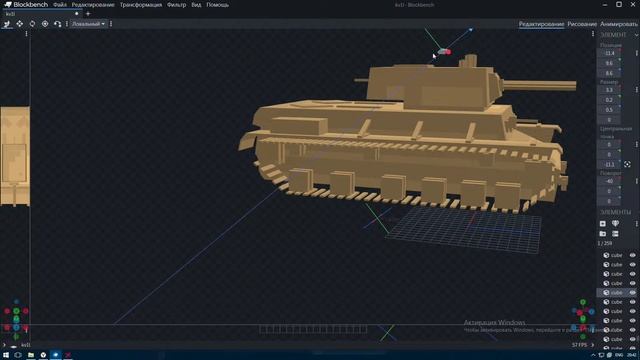Expand chevron at bottom-left status bar
The image size is (640, 360).
(x=4, y=345)
